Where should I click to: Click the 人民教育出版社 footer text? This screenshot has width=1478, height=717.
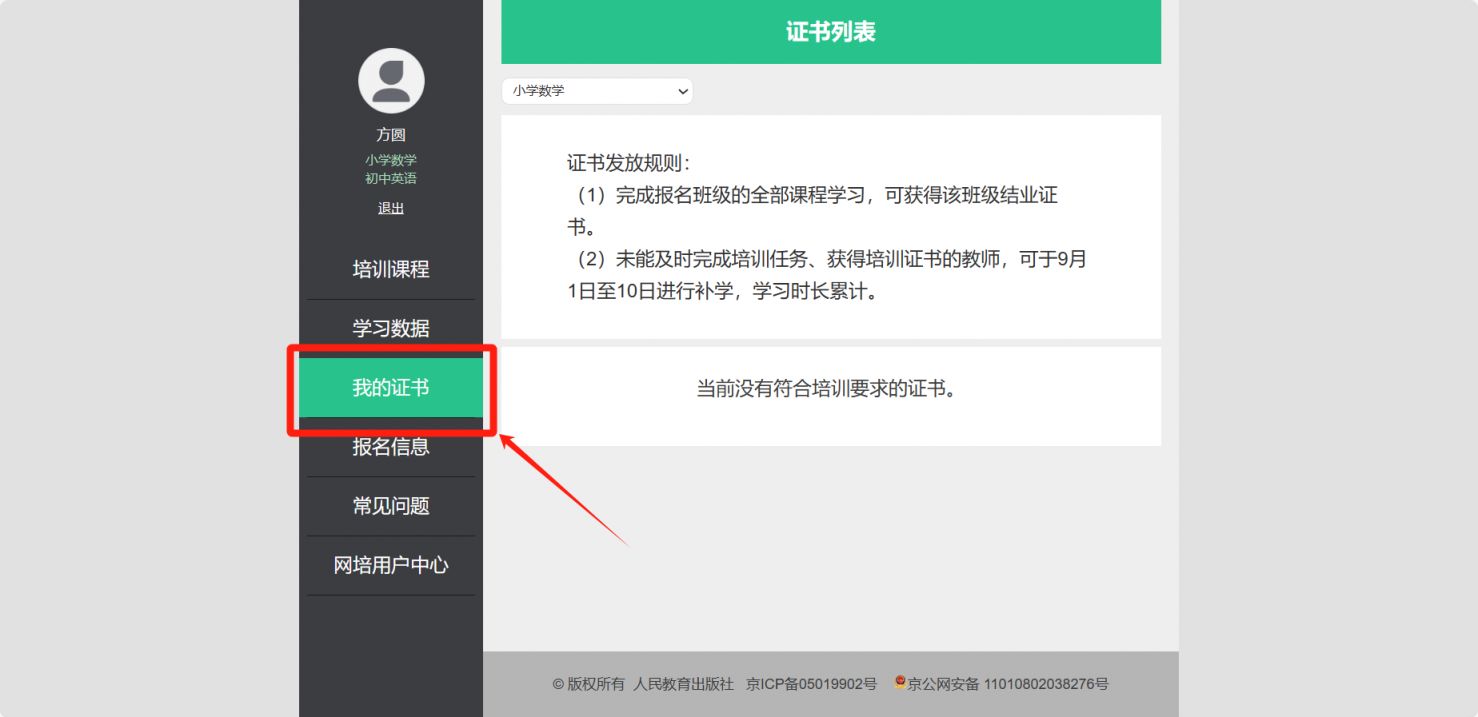pos(684,684)
